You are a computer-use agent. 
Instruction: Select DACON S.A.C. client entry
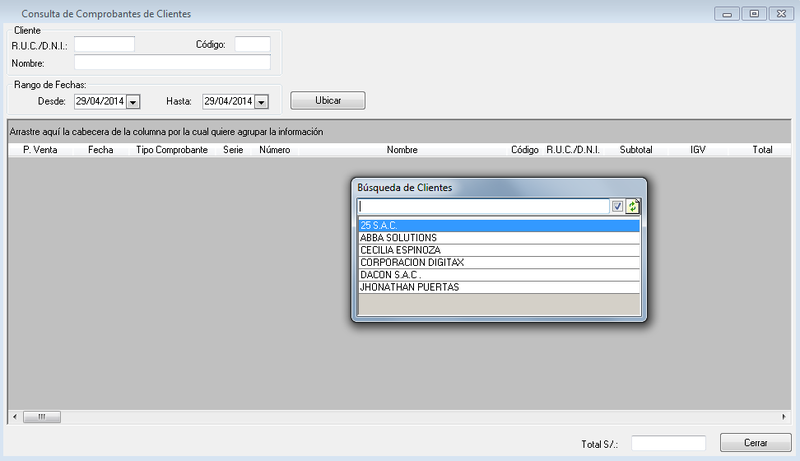coord(498,274)
